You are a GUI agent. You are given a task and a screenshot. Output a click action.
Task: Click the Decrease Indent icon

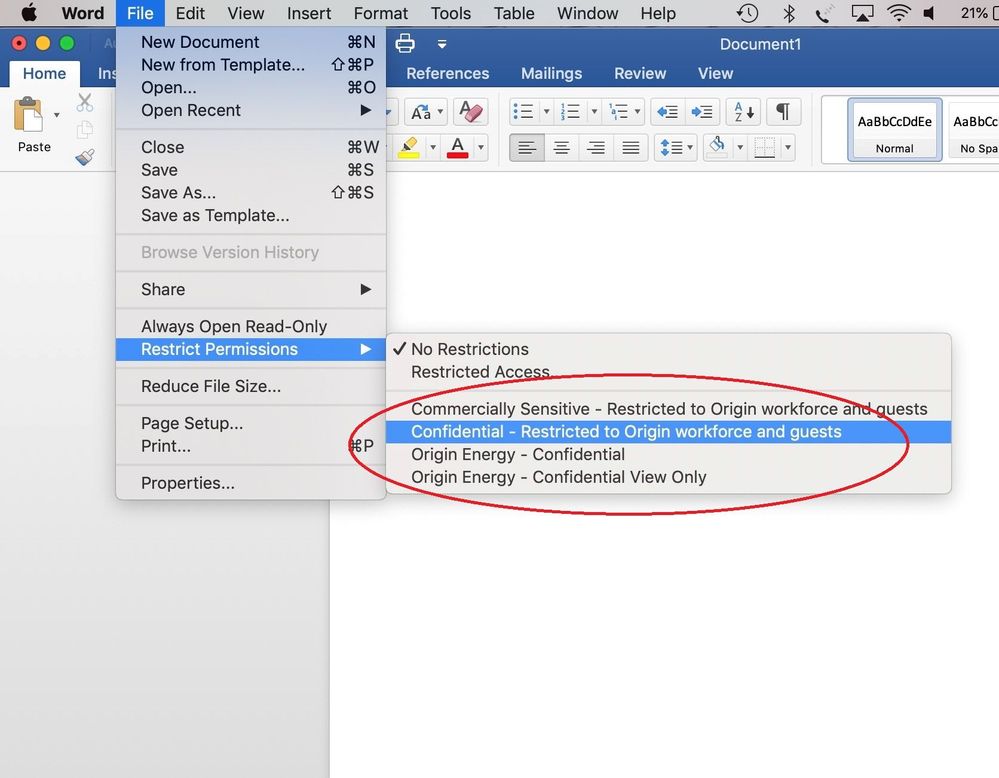(667, 112)
